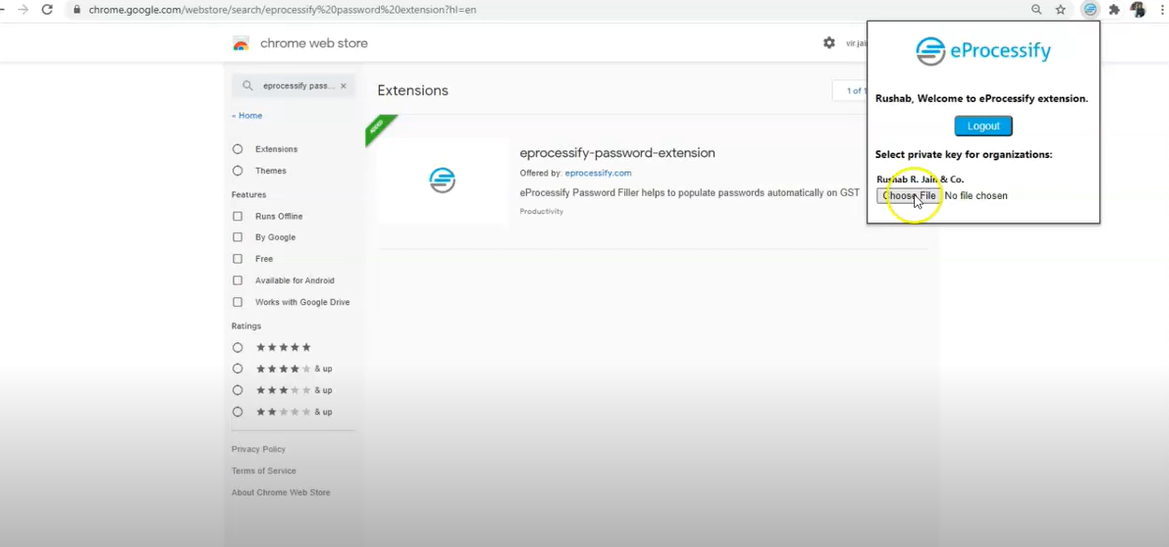
Task: Click the eprocessify extension logo thumbnail
Action: point(442,180)
